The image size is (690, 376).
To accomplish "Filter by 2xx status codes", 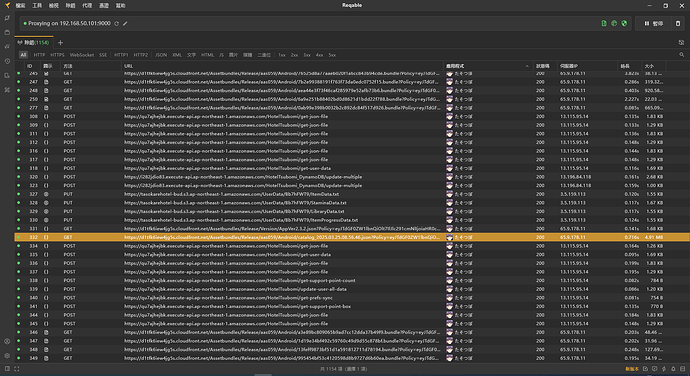I will coord(294,55).
